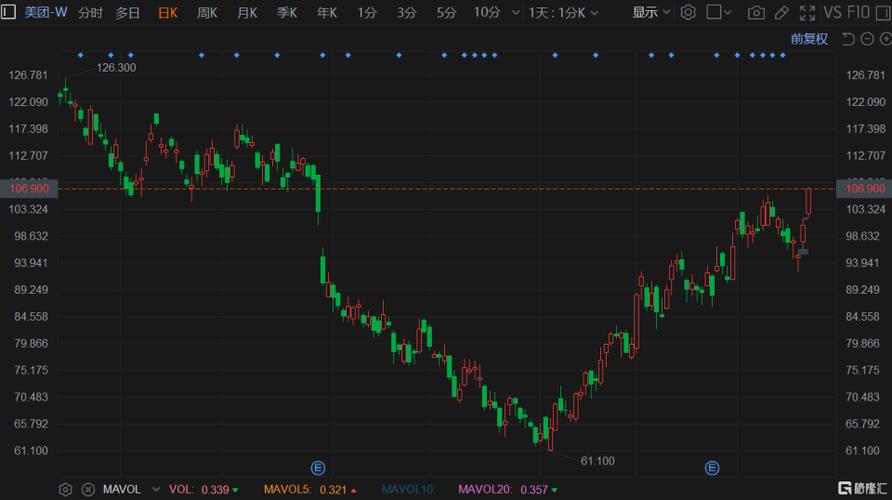The image size is (892, 500).
Task: Select the 周K weekly candlestick tab
Action: click(x=207, y=13)
